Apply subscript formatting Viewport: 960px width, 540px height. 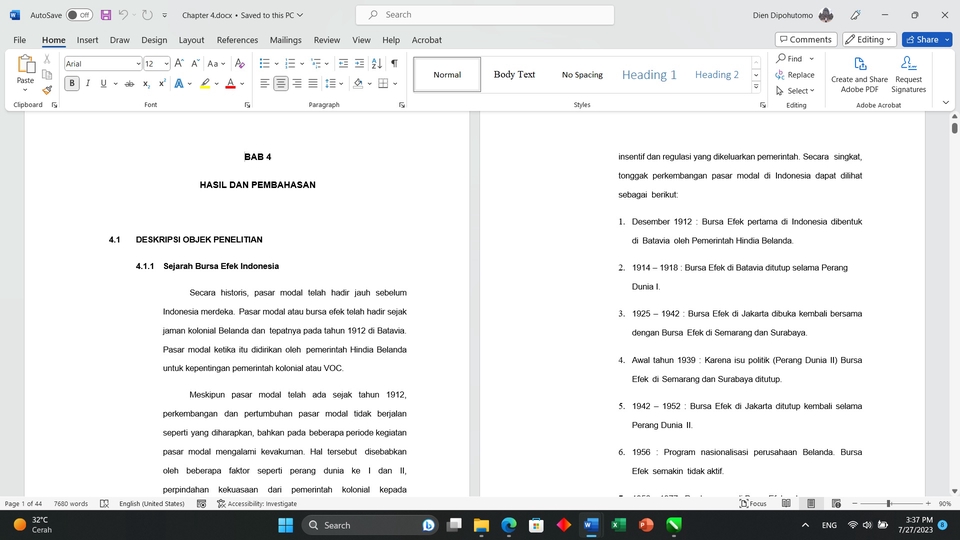[146, 83]
